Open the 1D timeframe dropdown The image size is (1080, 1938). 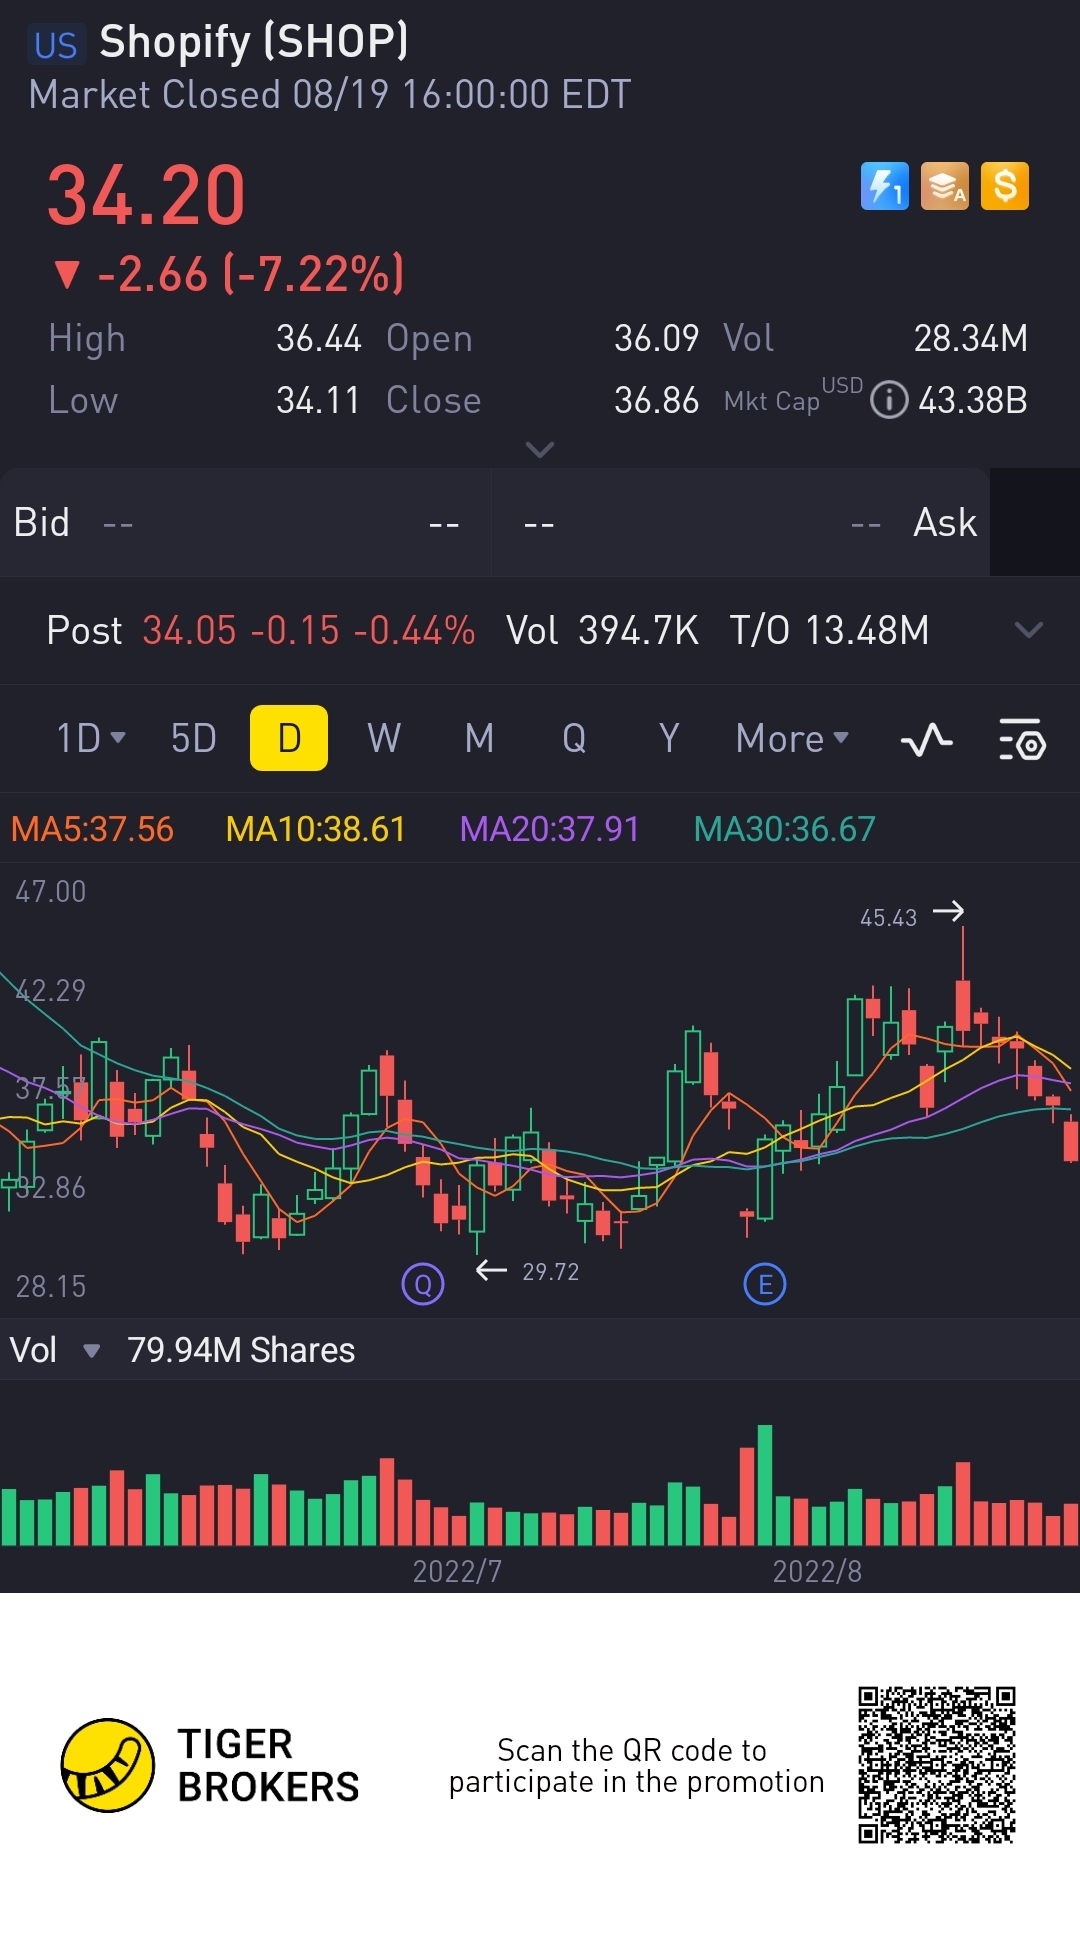[x=91, y=739]
